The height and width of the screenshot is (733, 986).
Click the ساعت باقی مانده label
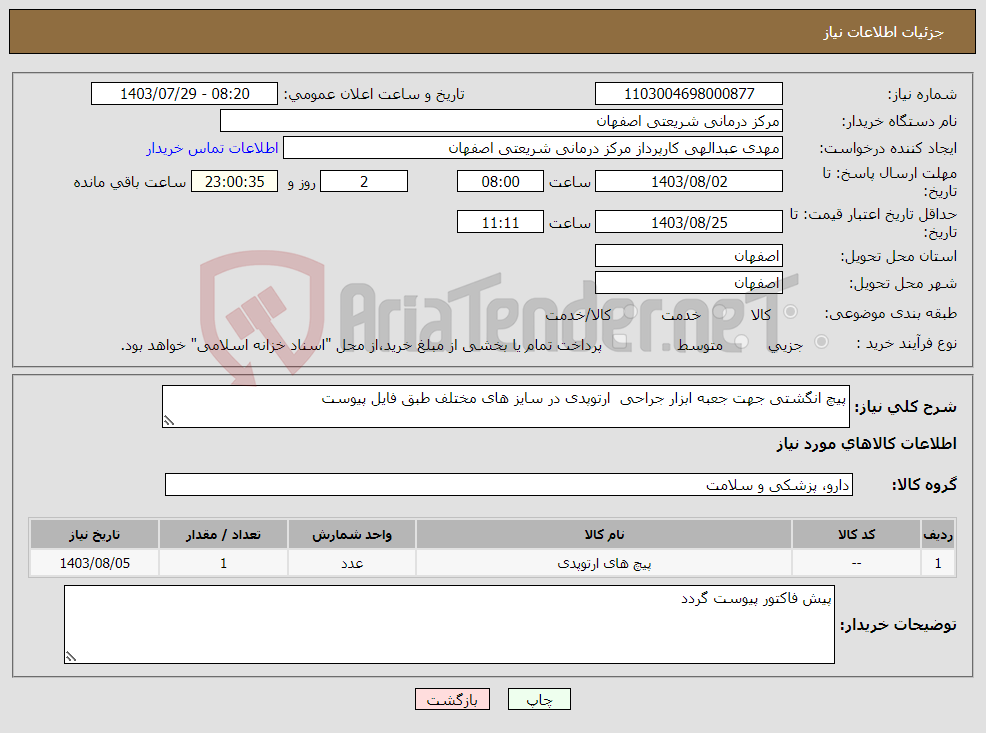coord(130,182)
